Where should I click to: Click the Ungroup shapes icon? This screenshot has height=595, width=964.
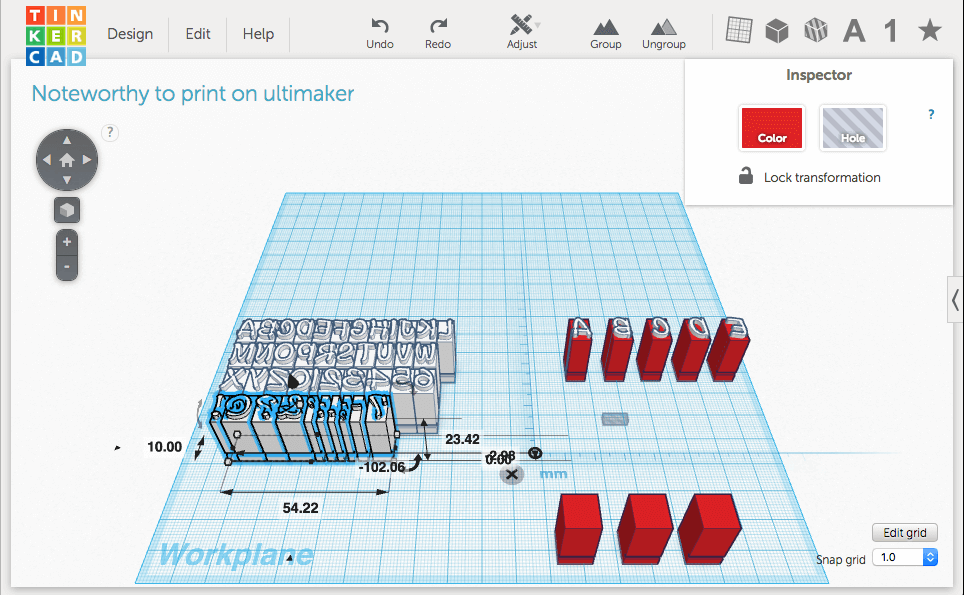(x=663, y=26)
